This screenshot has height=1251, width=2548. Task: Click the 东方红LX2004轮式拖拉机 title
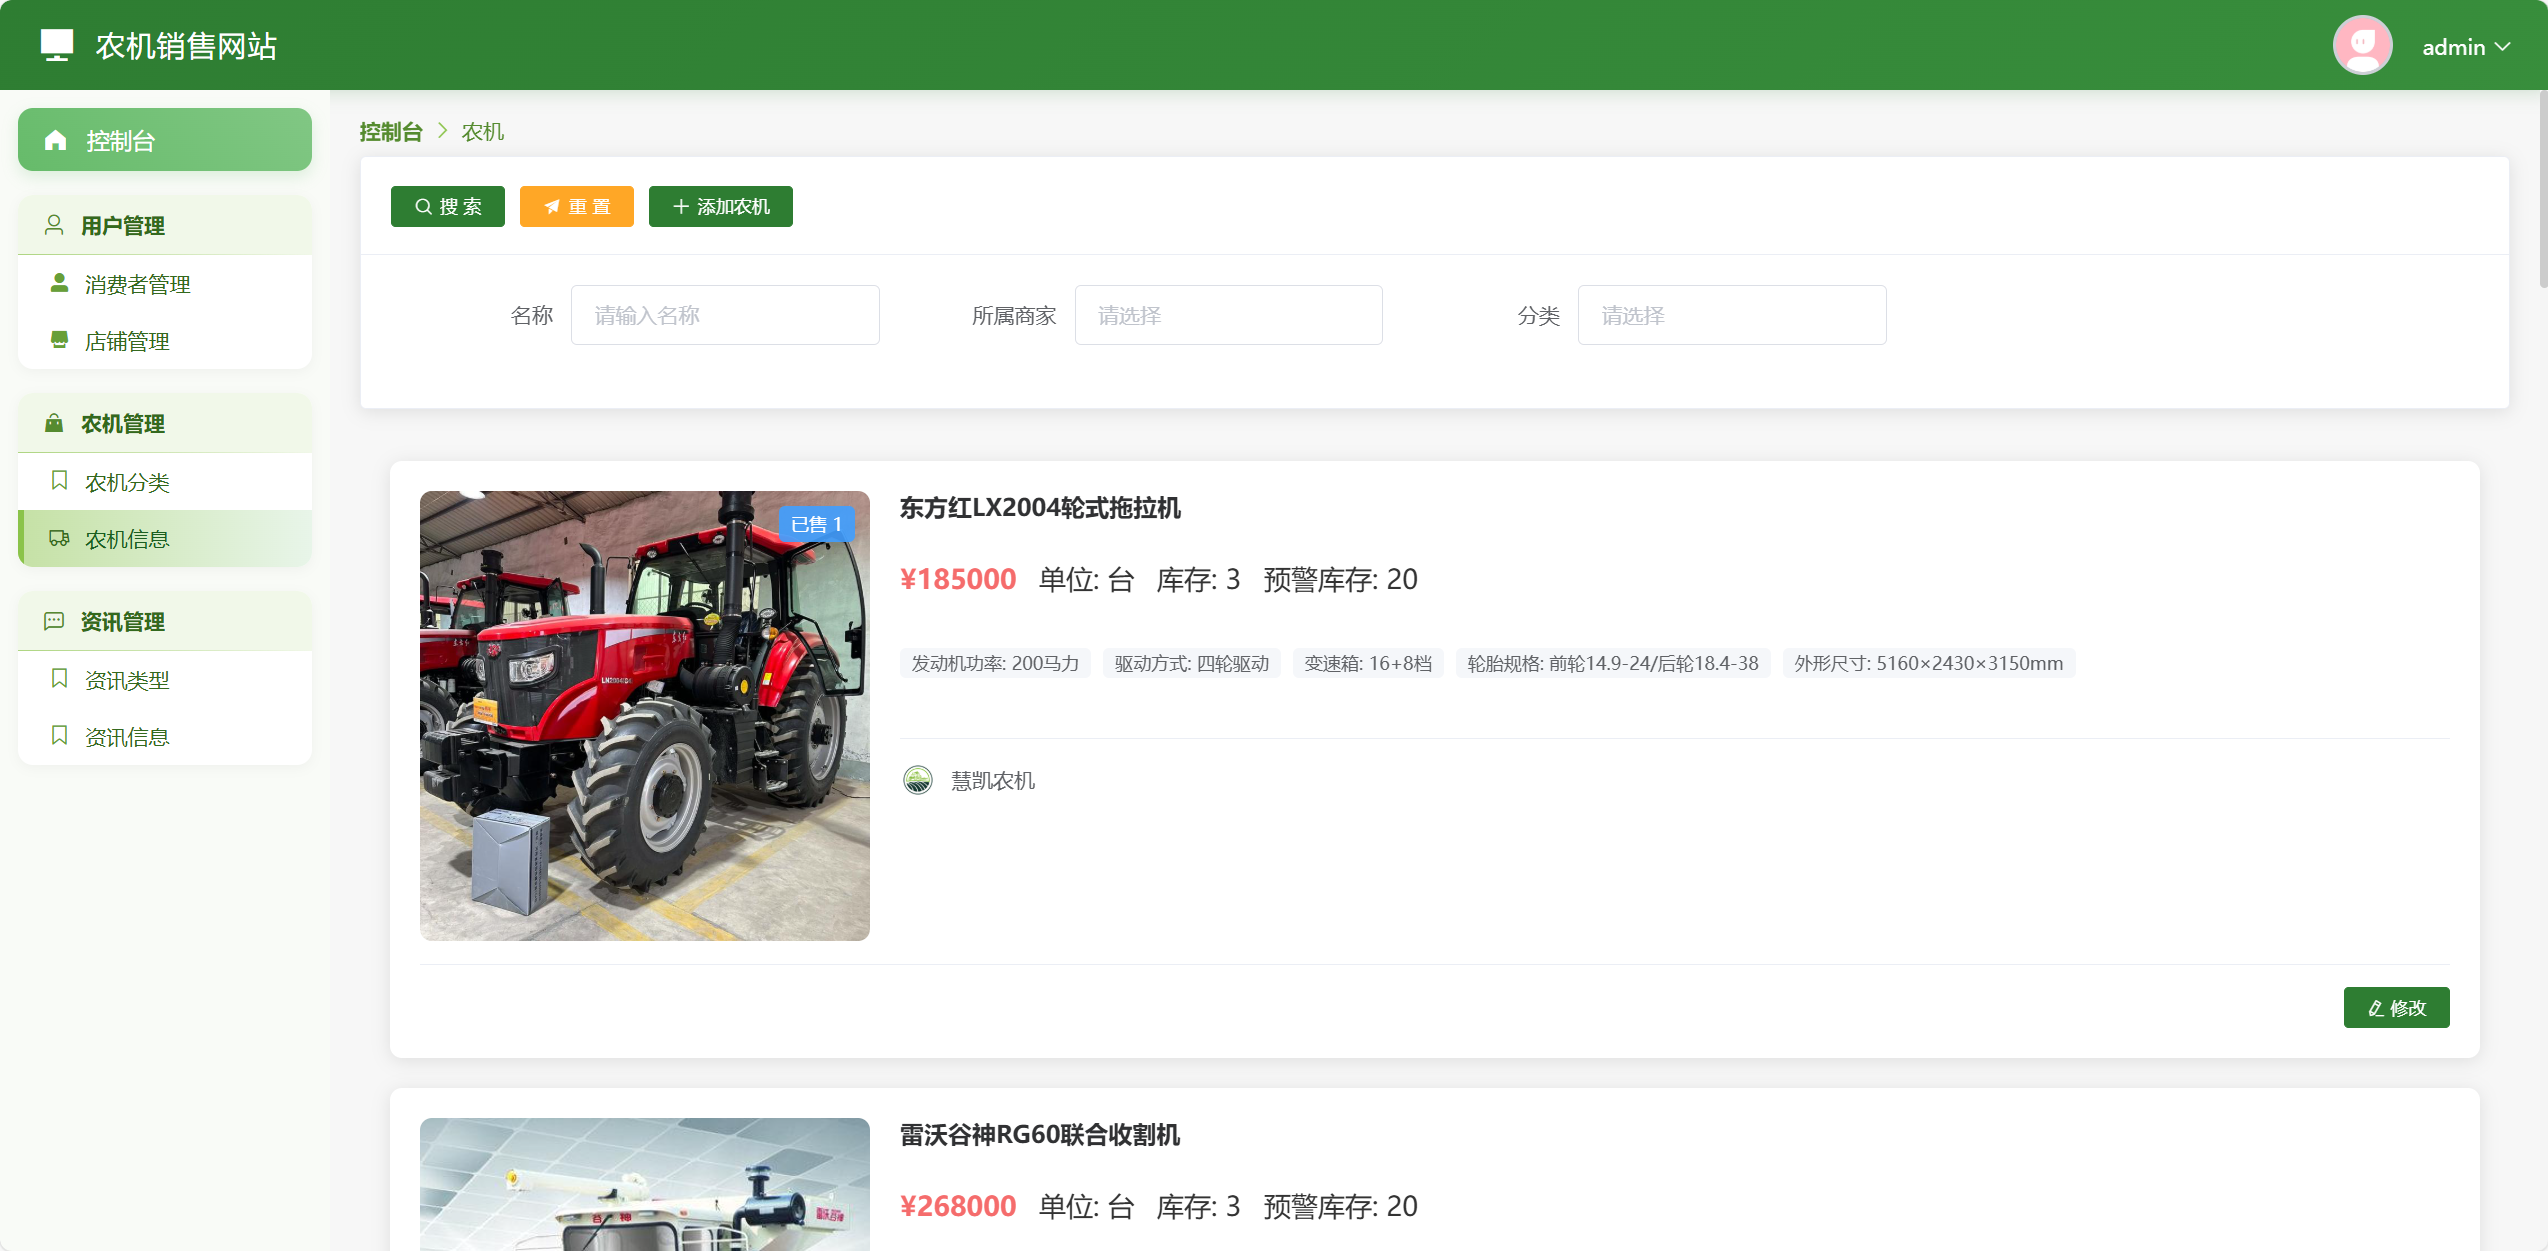[x=1040, y=508]
